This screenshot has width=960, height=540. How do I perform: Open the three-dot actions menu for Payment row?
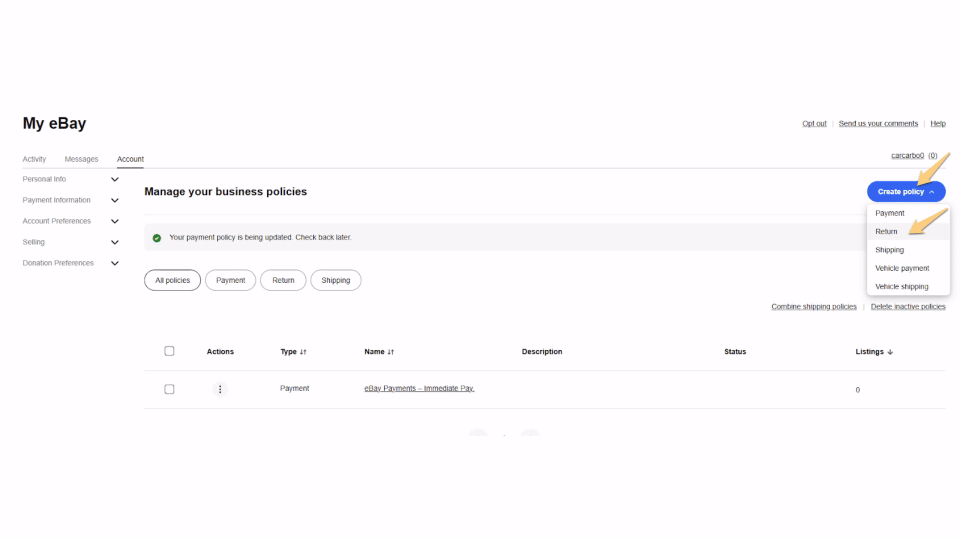[x=220, y=389]
